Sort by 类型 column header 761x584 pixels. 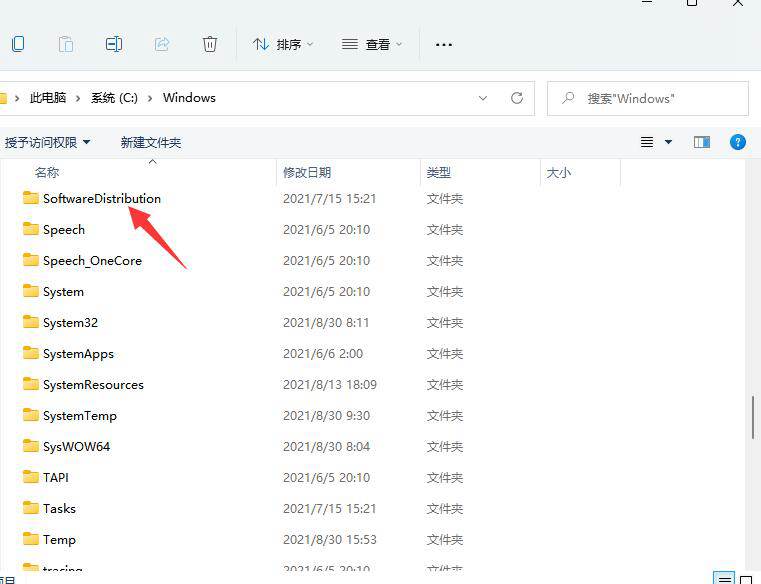tap(439, 172)
